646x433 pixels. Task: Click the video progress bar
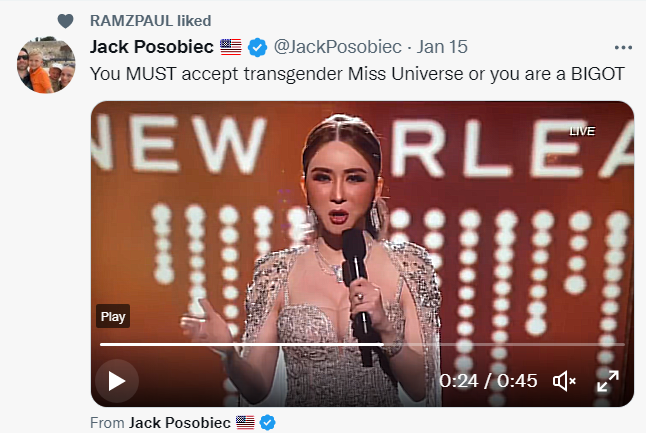pyautogui.click(x=362, y=344)
